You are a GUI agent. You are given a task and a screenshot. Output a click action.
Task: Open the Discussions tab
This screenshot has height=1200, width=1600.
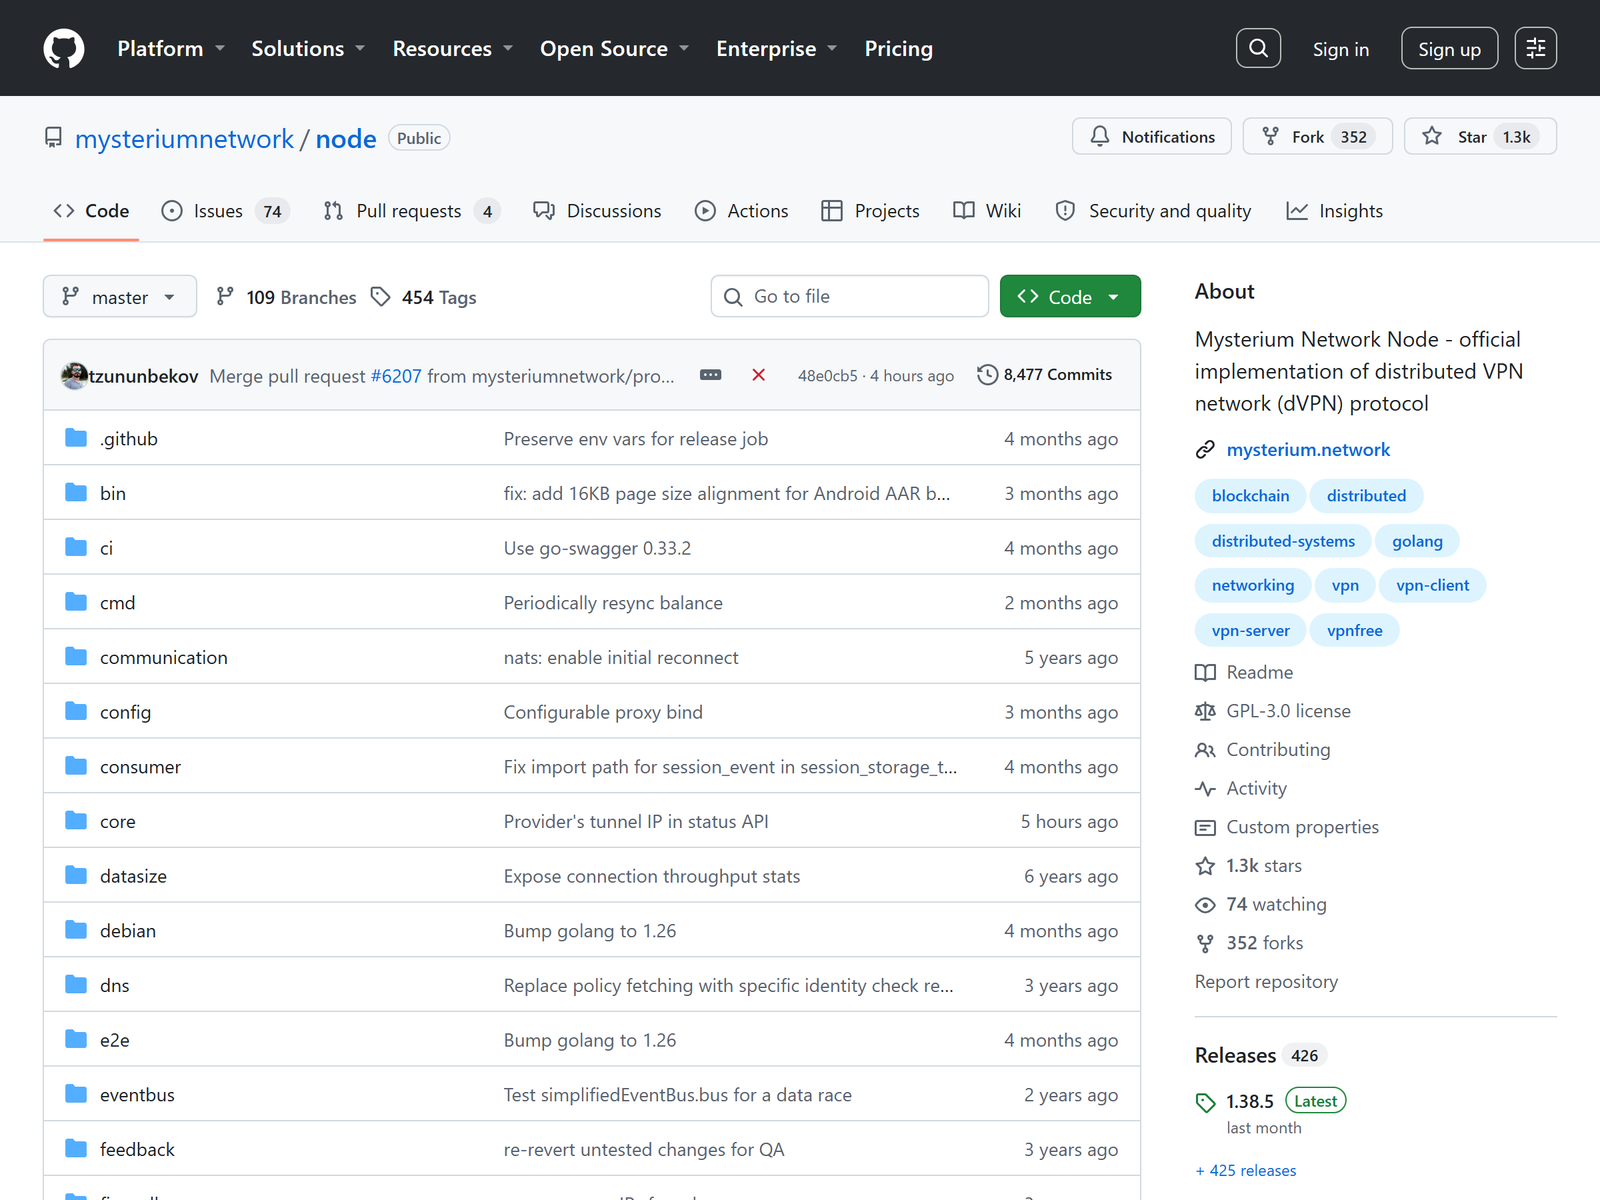point(597,211)
